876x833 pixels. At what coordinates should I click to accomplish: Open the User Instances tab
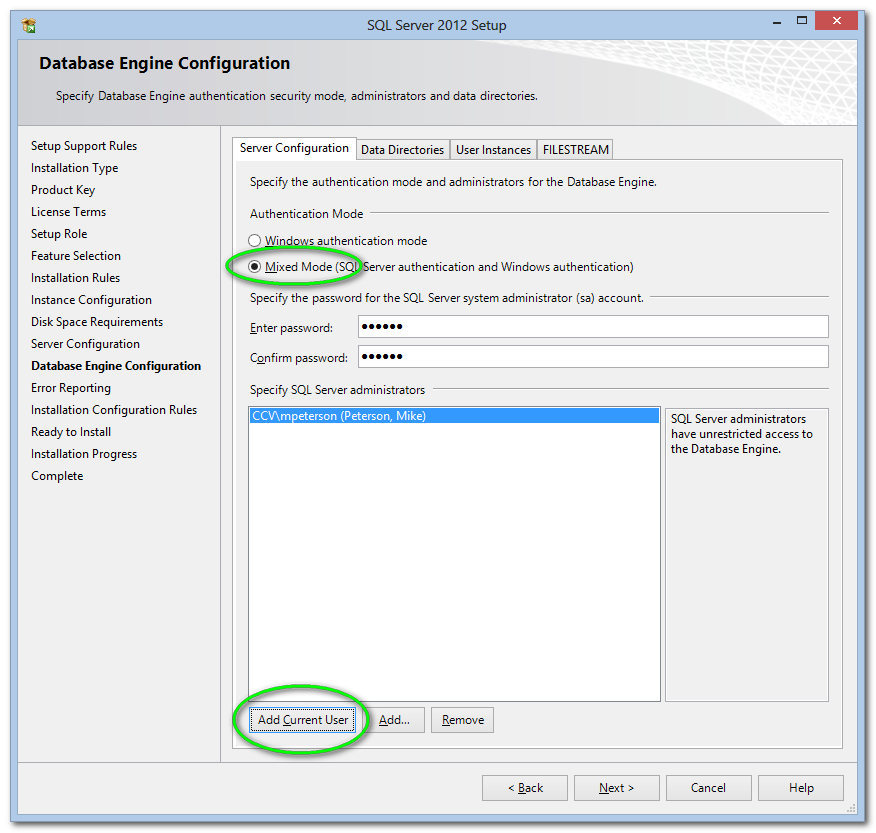click(x=493, y=150)
